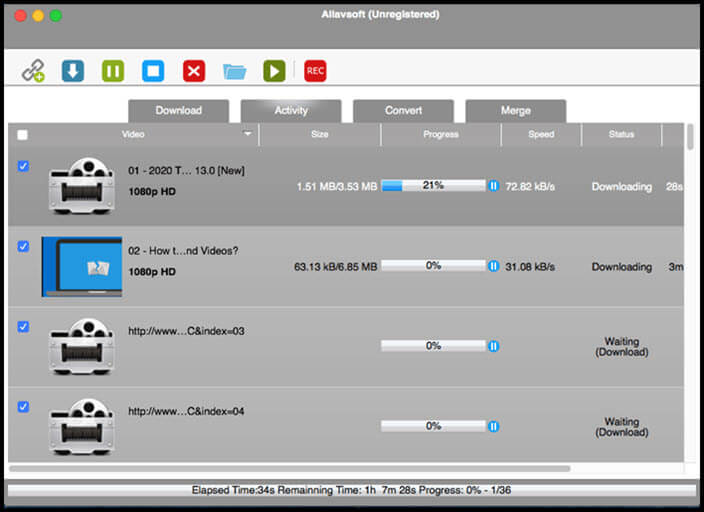Click Waiting (Download) status of index=03
This screenshot has width=704, height=512.
click(x=622, y=347)
